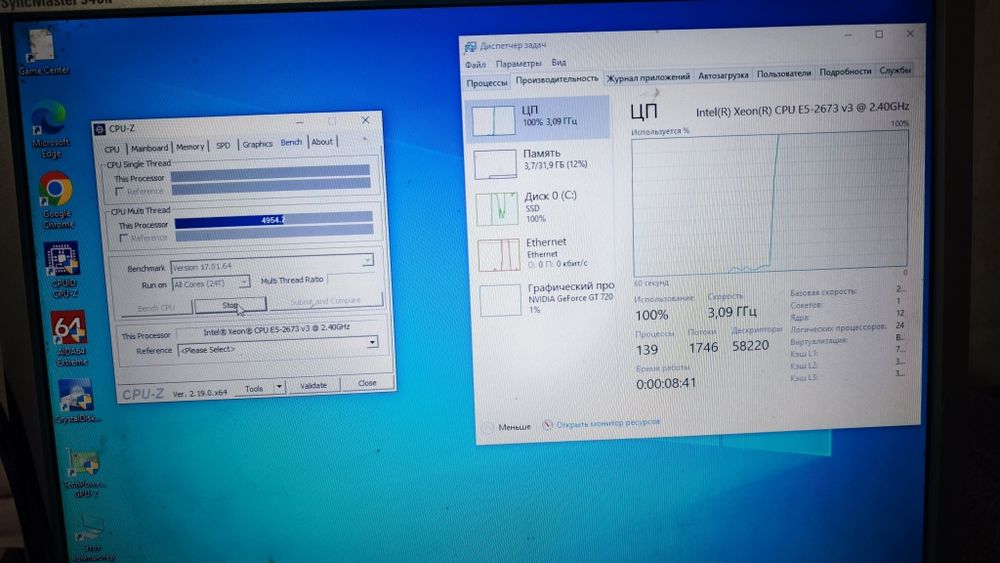Select Диск 0 (C:) graph thumbnail
This screenshot has height=563, width=1000.
coord(497,208)
